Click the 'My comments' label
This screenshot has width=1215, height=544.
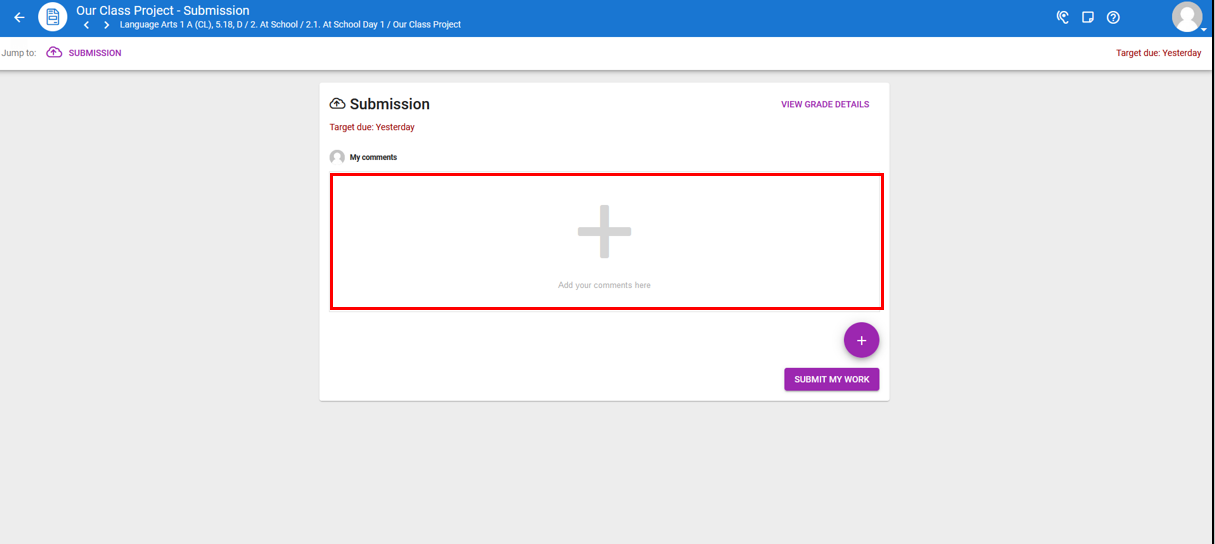pyautogui.click(x=373, y=157)
